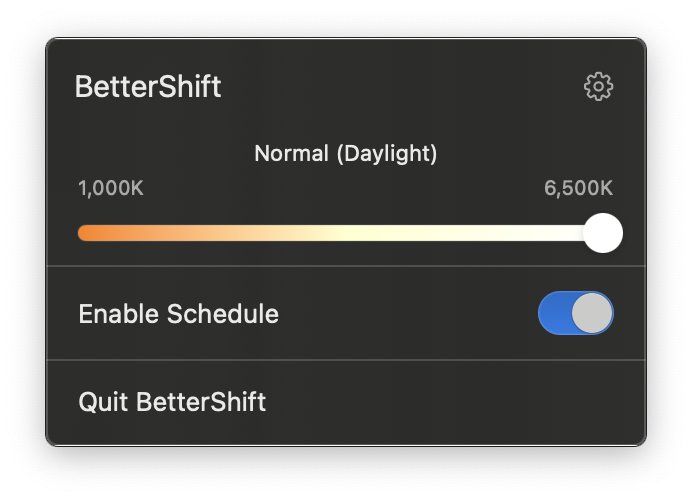The width and height of the screenshot is (692, 500).
Task: Click the BetterShift title text
Action: coord(148,87)
